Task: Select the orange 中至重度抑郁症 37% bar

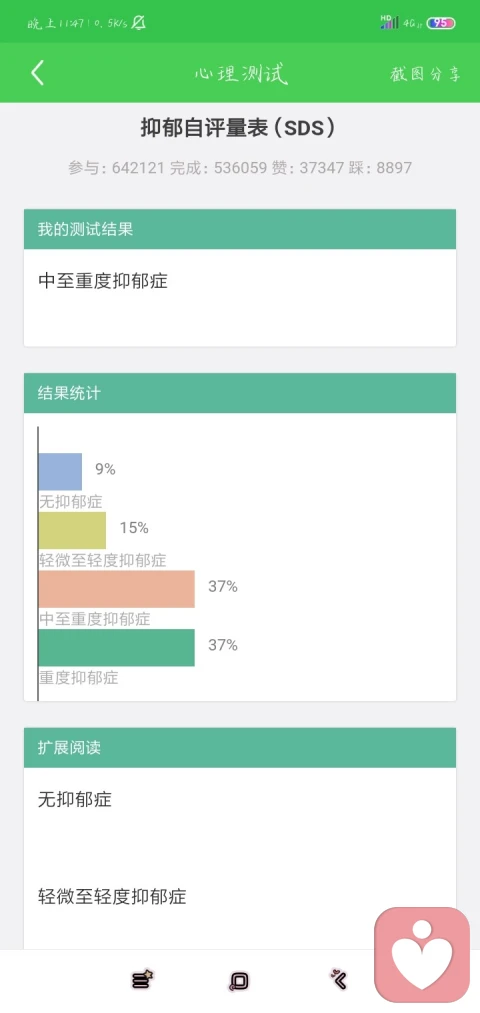Action: [x=116, y=589]
